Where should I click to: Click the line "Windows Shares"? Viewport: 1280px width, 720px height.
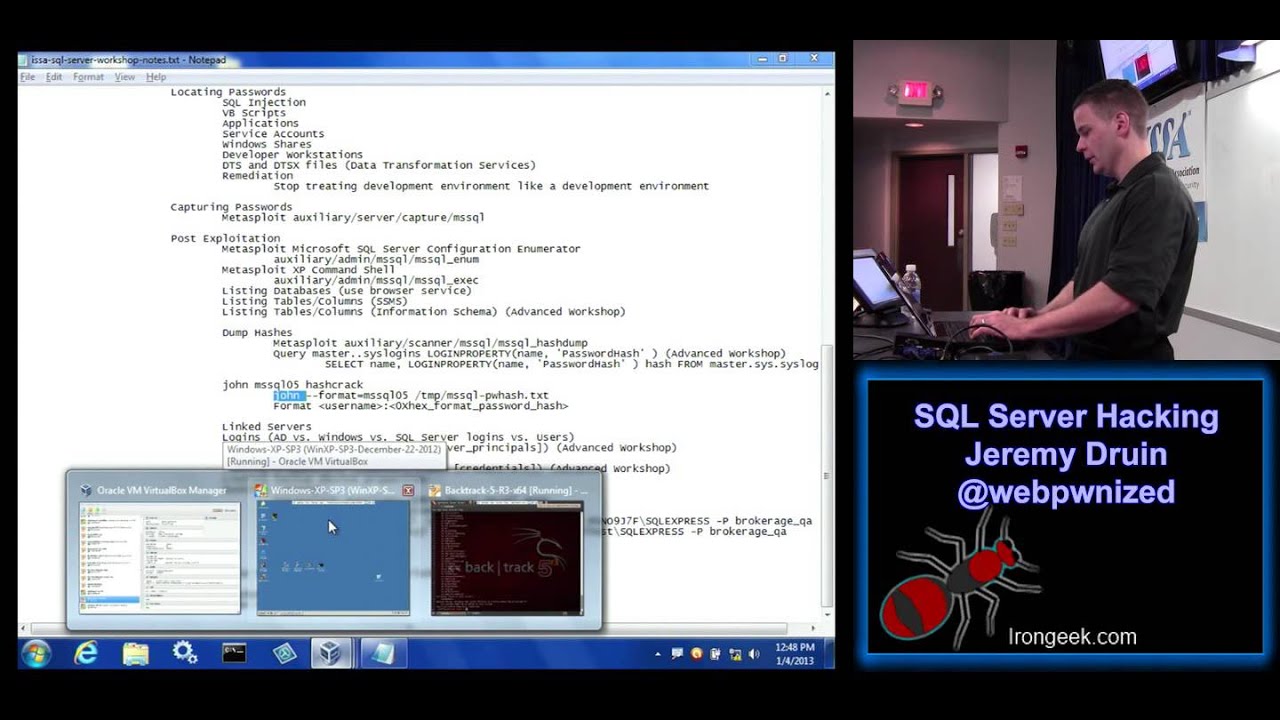tap(267, 144)
